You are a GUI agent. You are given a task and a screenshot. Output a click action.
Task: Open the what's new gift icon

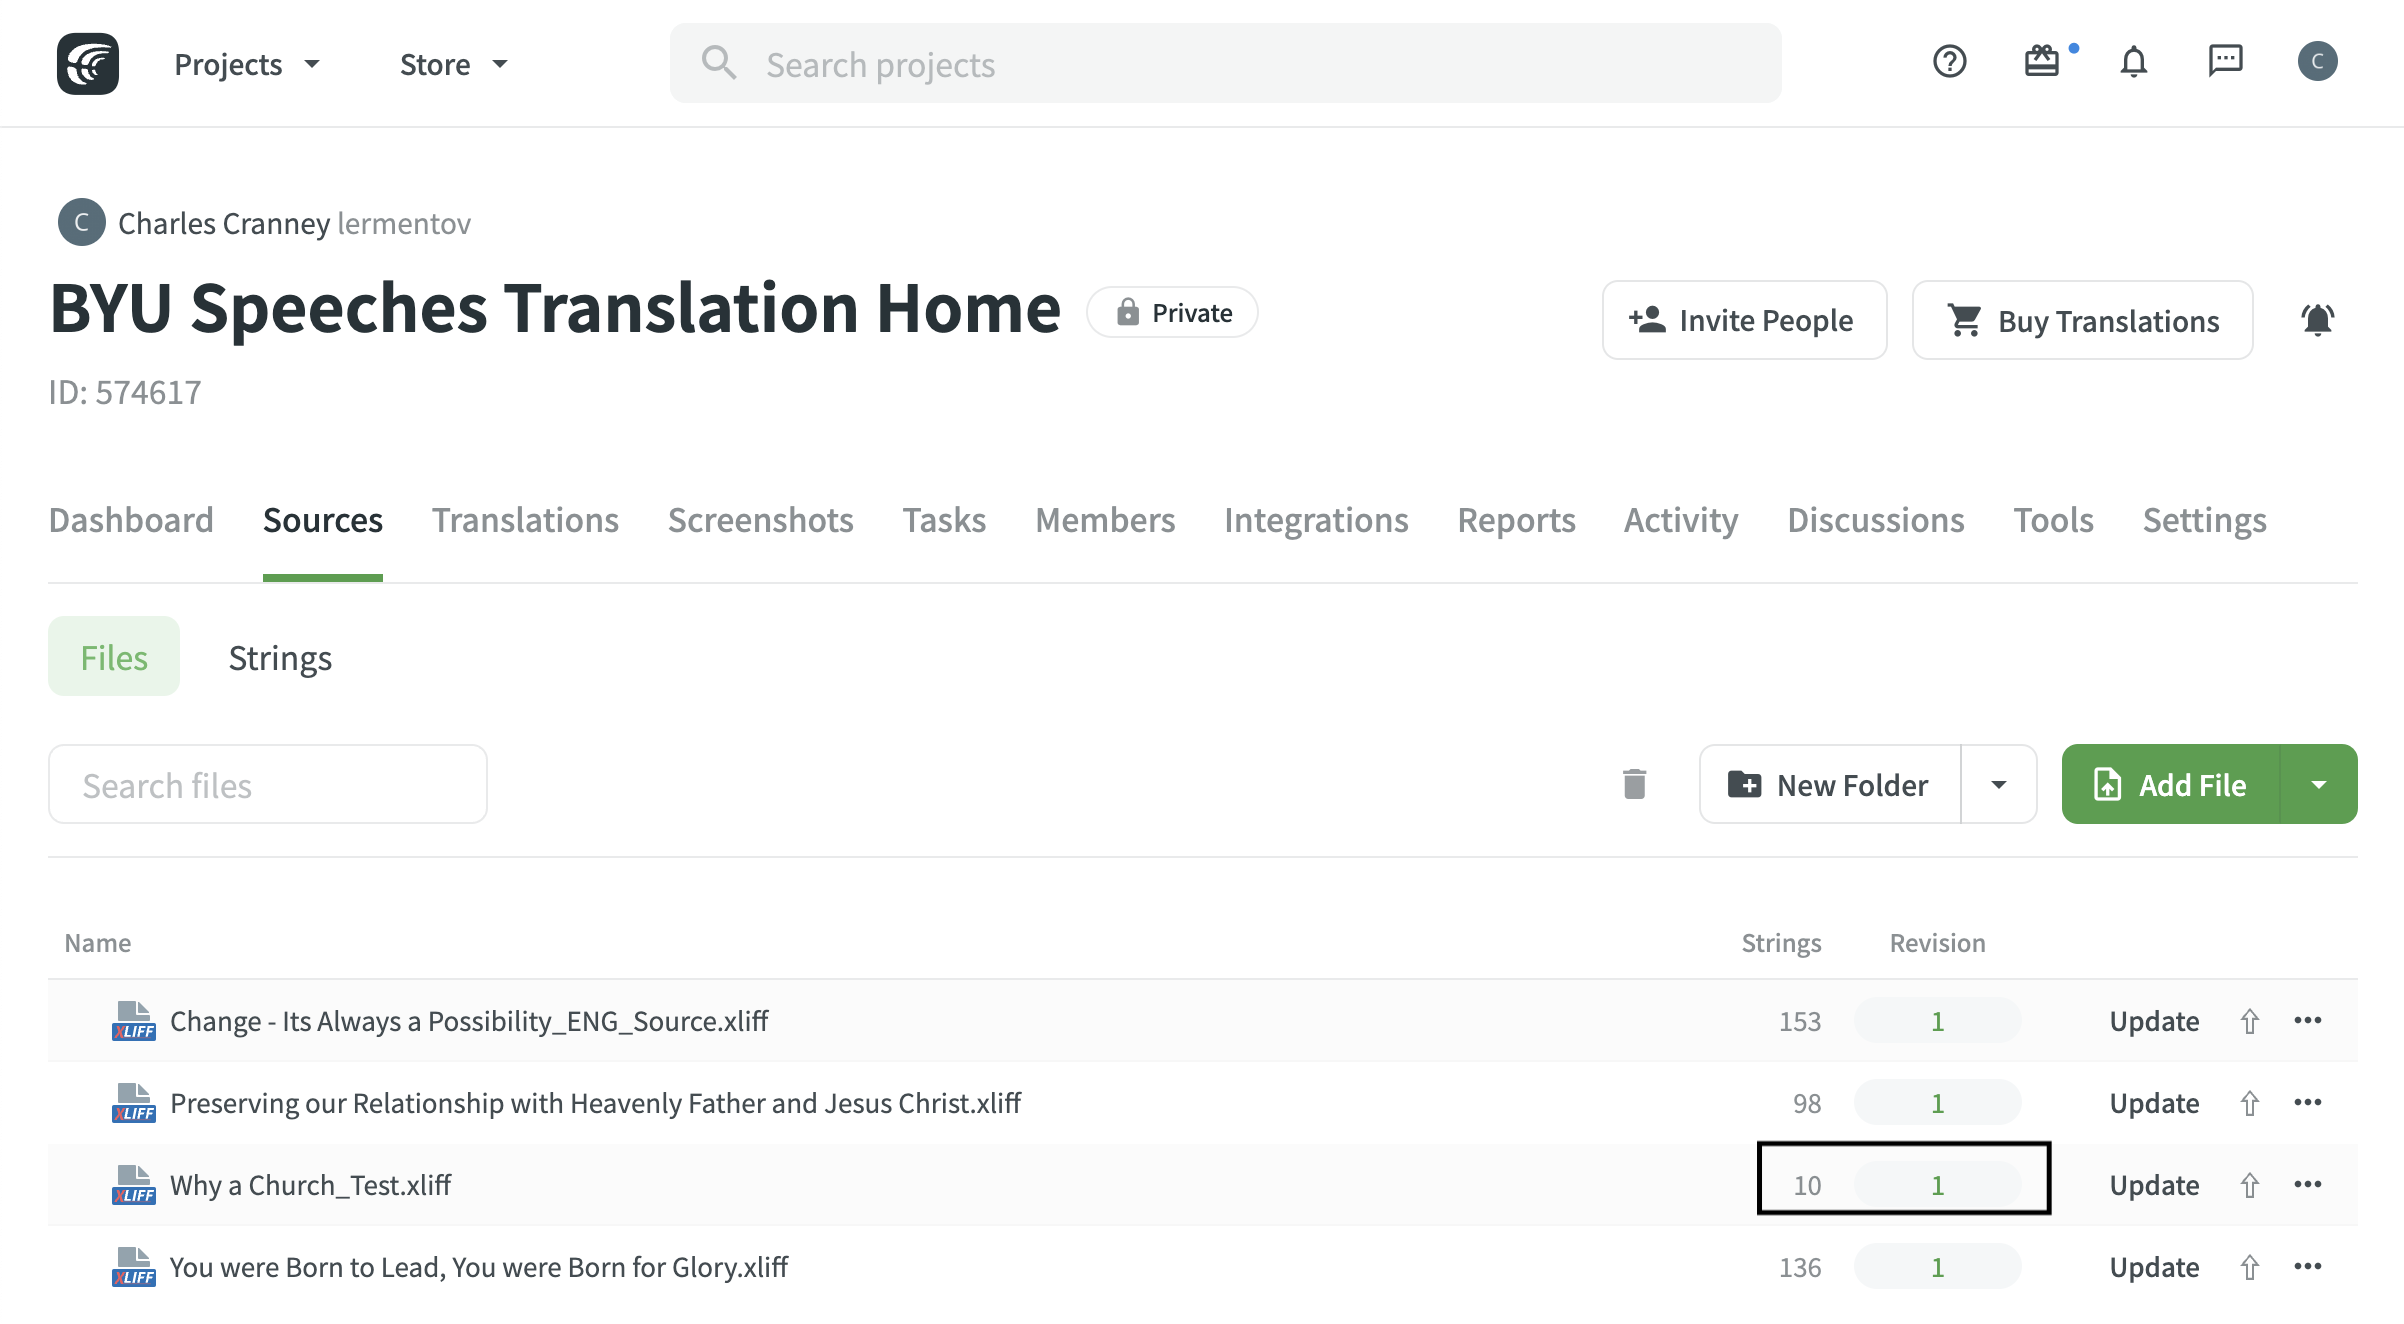[x=2041, y=62]
